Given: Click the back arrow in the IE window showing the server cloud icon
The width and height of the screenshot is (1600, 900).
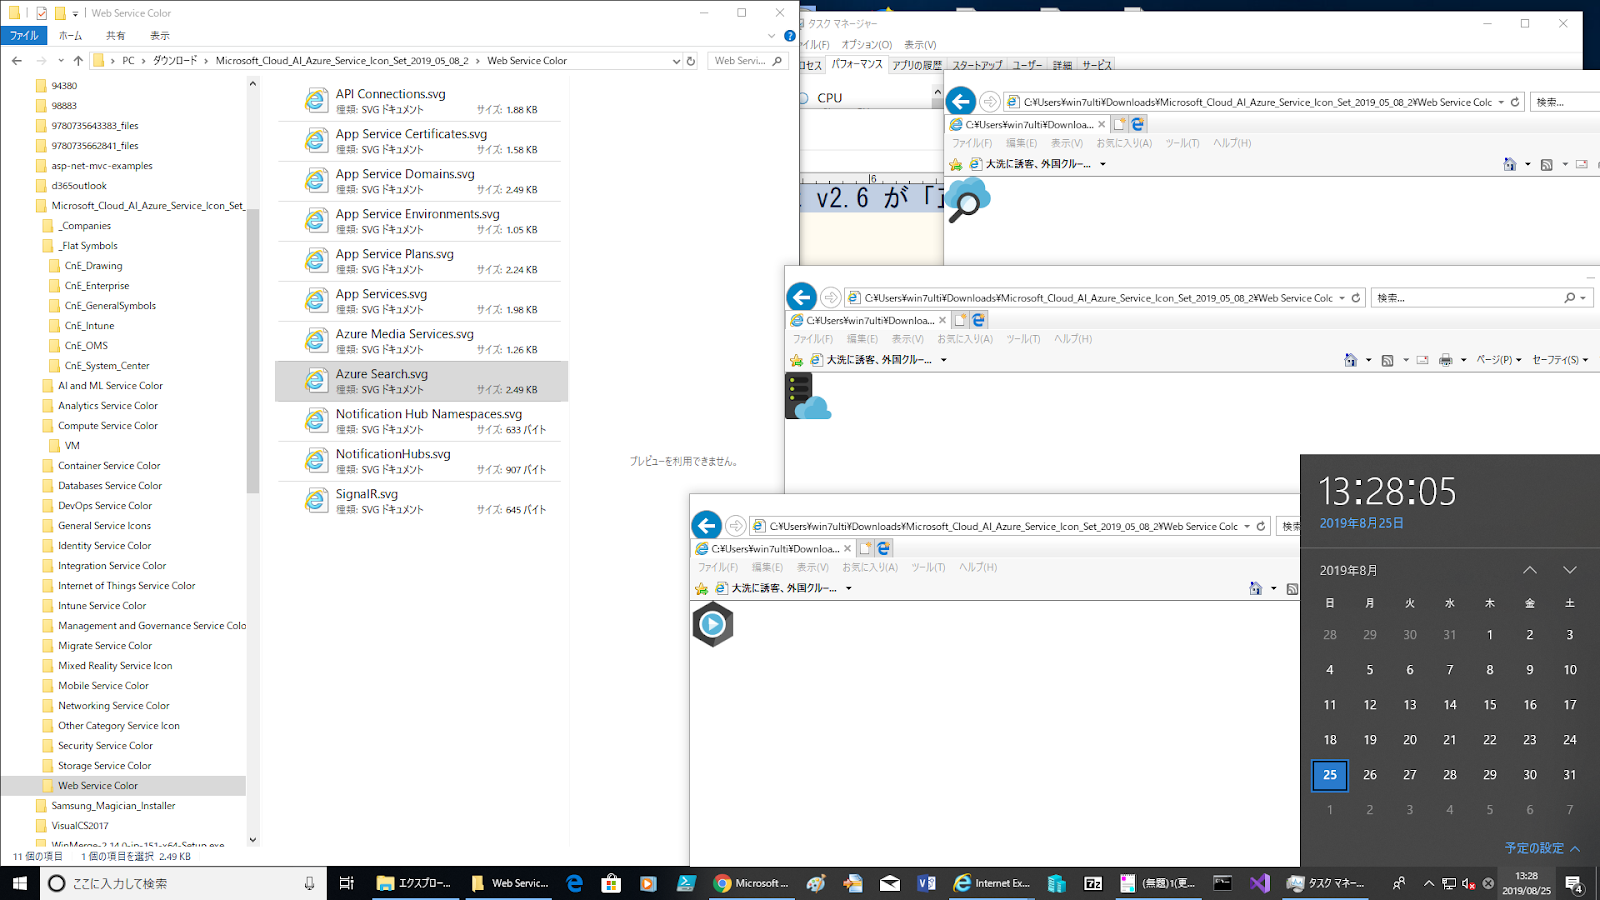Looking at the screenshot, I should click(802, 297).
